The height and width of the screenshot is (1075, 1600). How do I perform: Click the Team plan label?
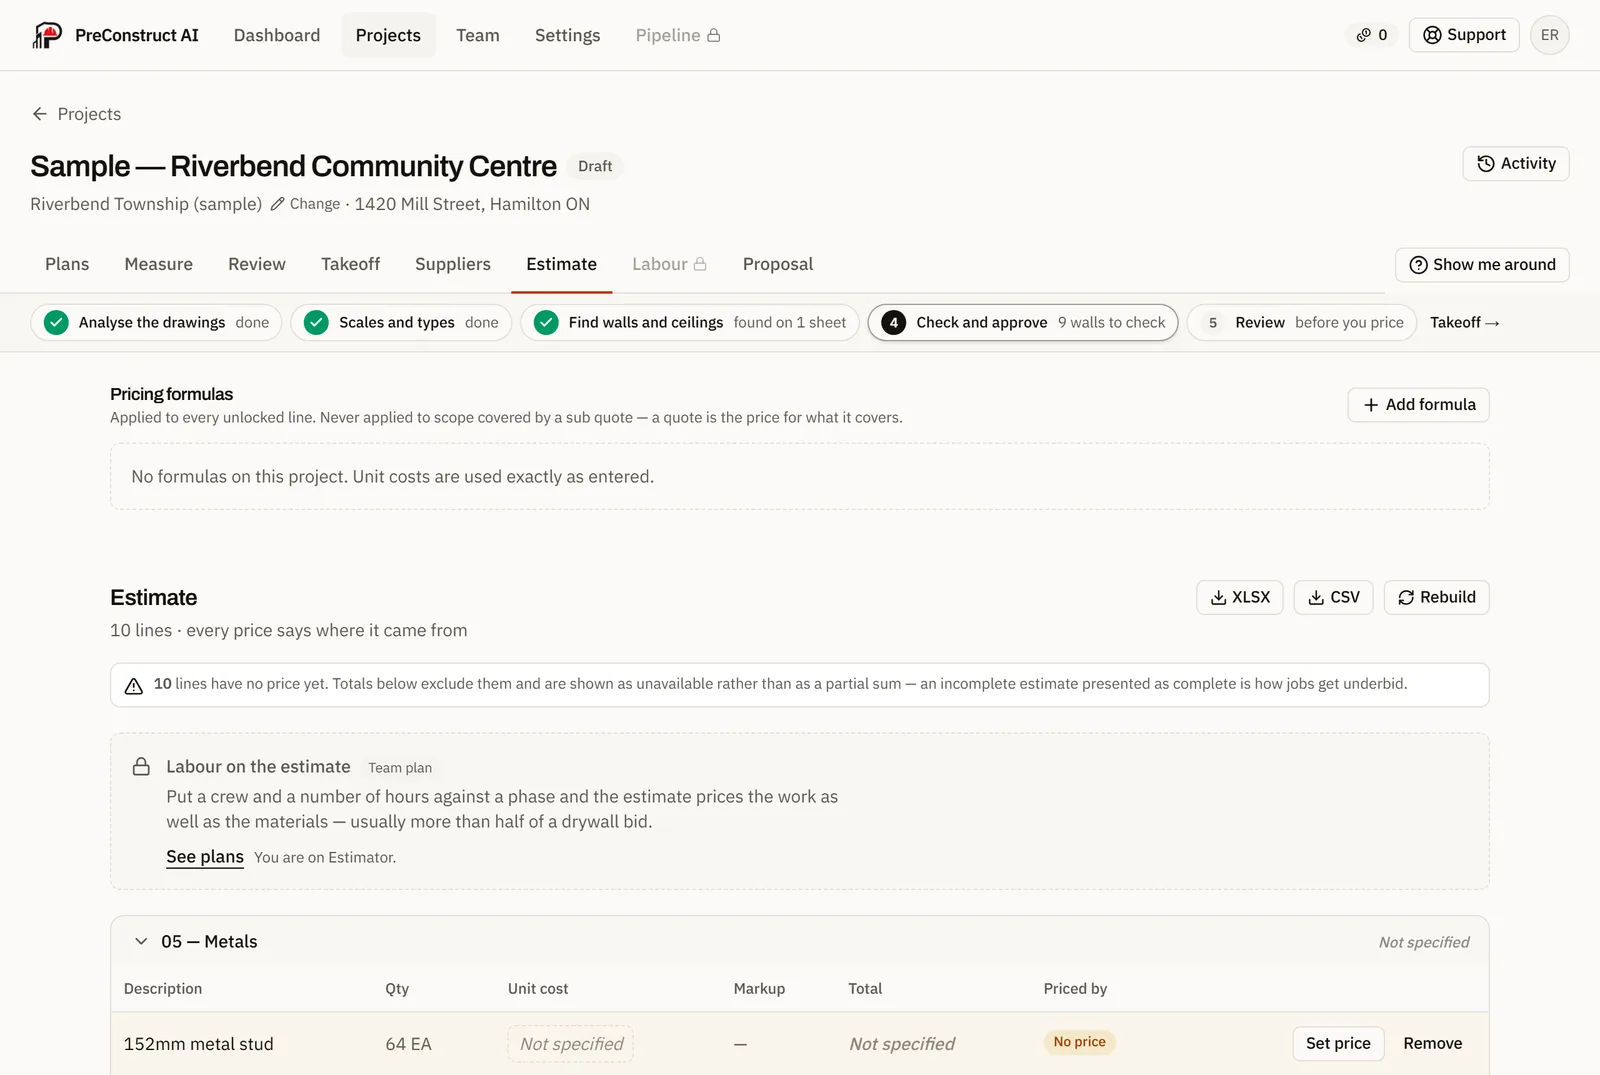coord(400,768)
